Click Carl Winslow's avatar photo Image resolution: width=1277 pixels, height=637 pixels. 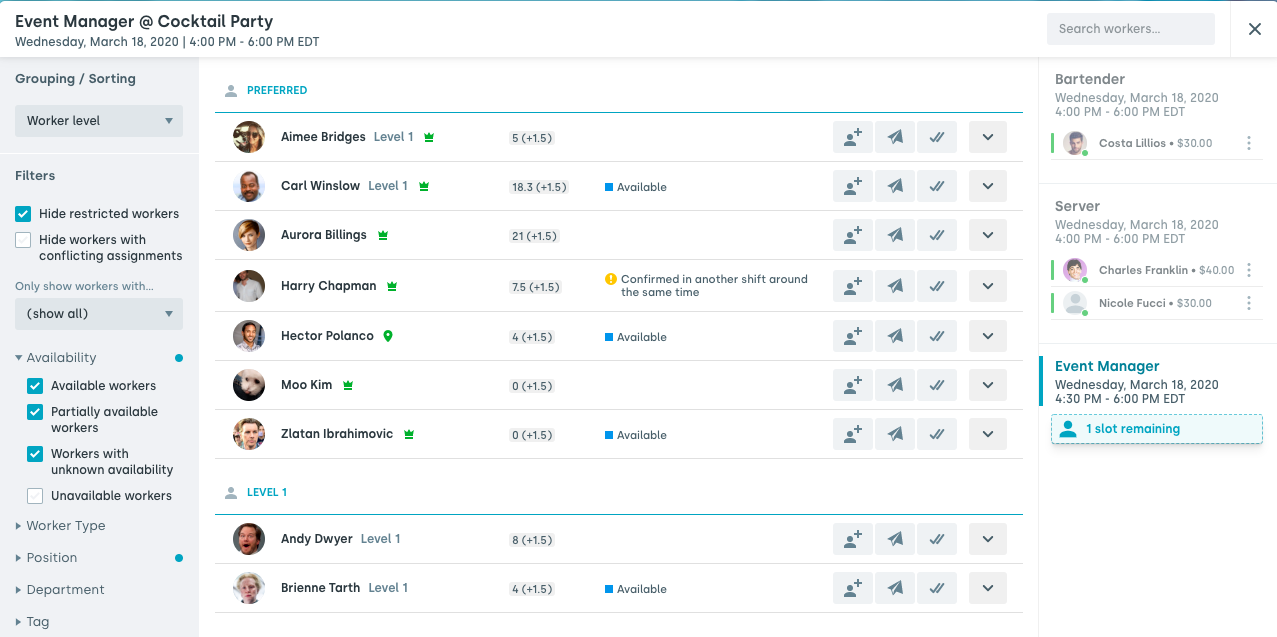point(249,186)
